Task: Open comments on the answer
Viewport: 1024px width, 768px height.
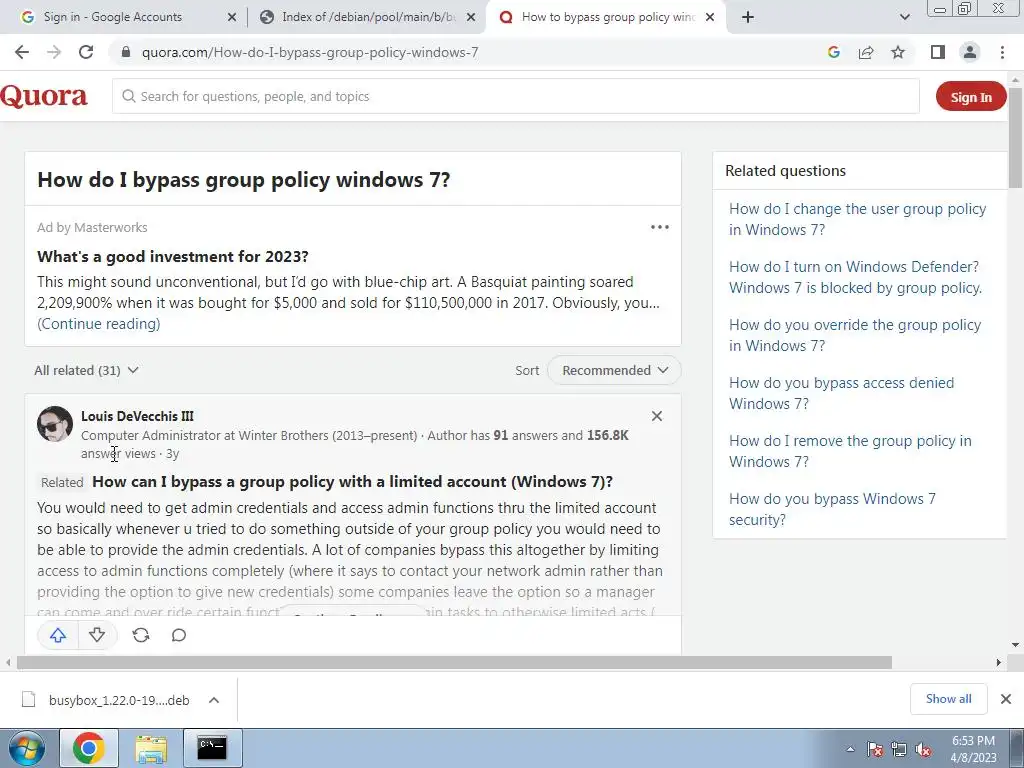Action: (178, 635)
